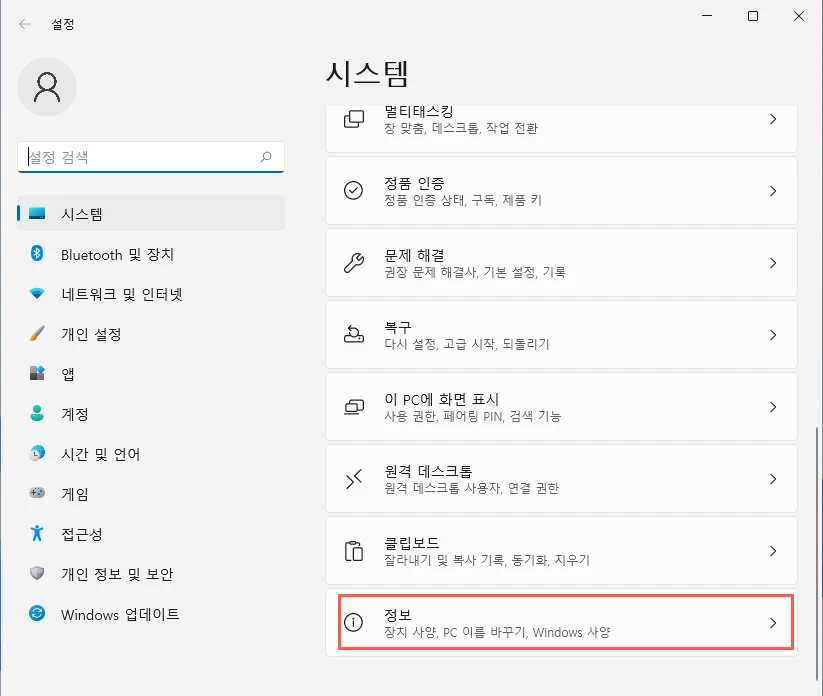This screenshot has height=696, width=823.
Task: Click the 멀티태스킹 windows icon
Action: (354, 119)
